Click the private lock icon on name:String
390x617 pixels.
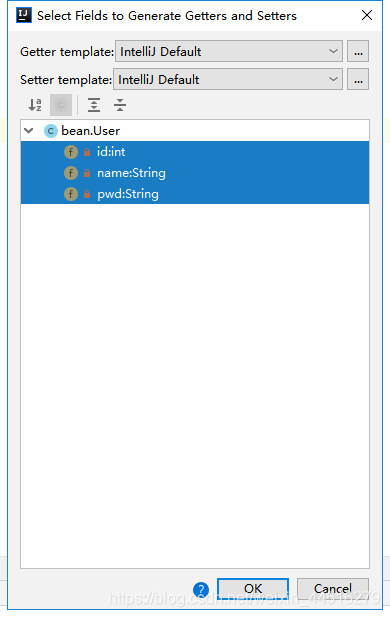click(87, 173)
